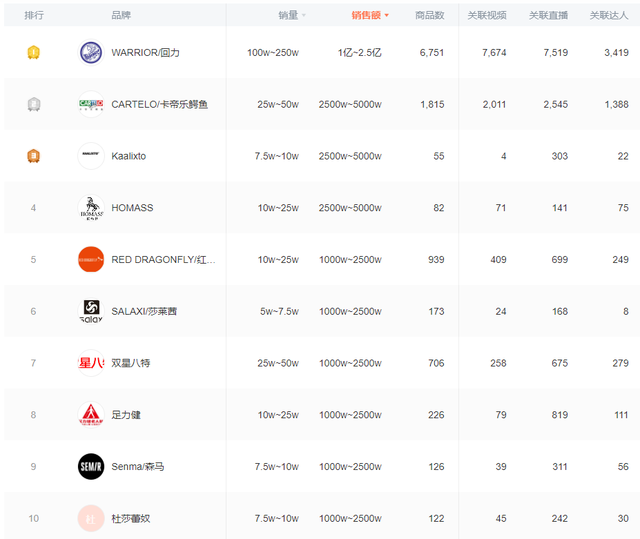Click RED DRAGONFLY product count 939

click(x=436, y=260)
